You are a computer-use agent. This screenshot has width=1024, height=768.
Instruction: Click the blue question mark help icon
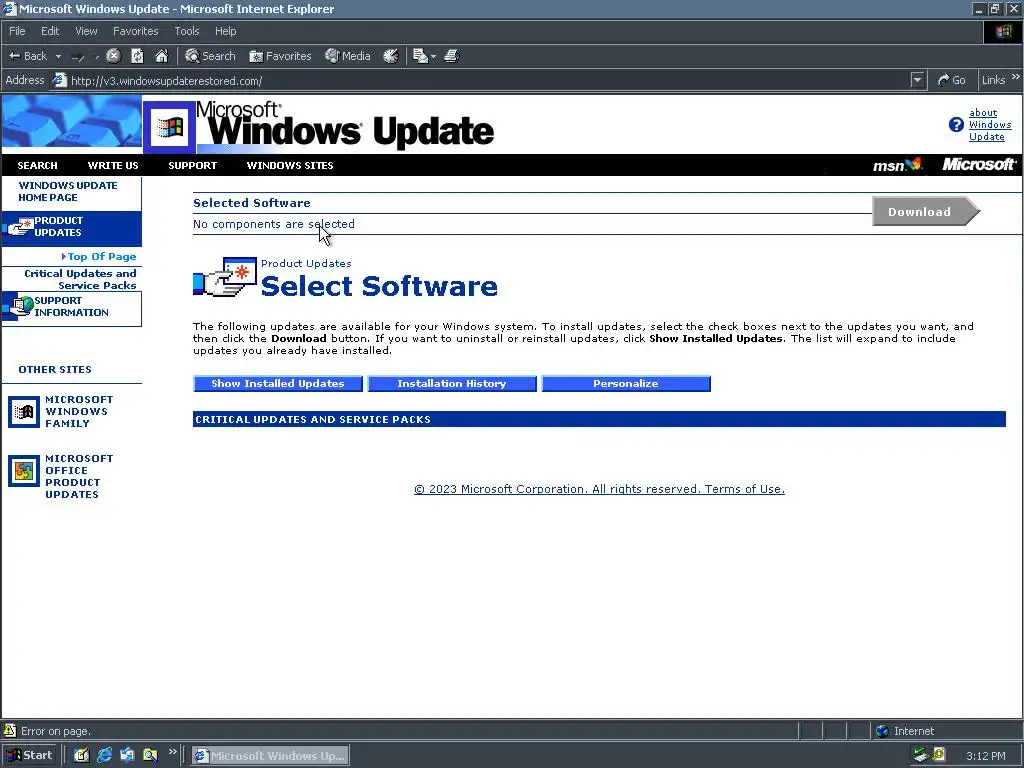click(956, 125)
